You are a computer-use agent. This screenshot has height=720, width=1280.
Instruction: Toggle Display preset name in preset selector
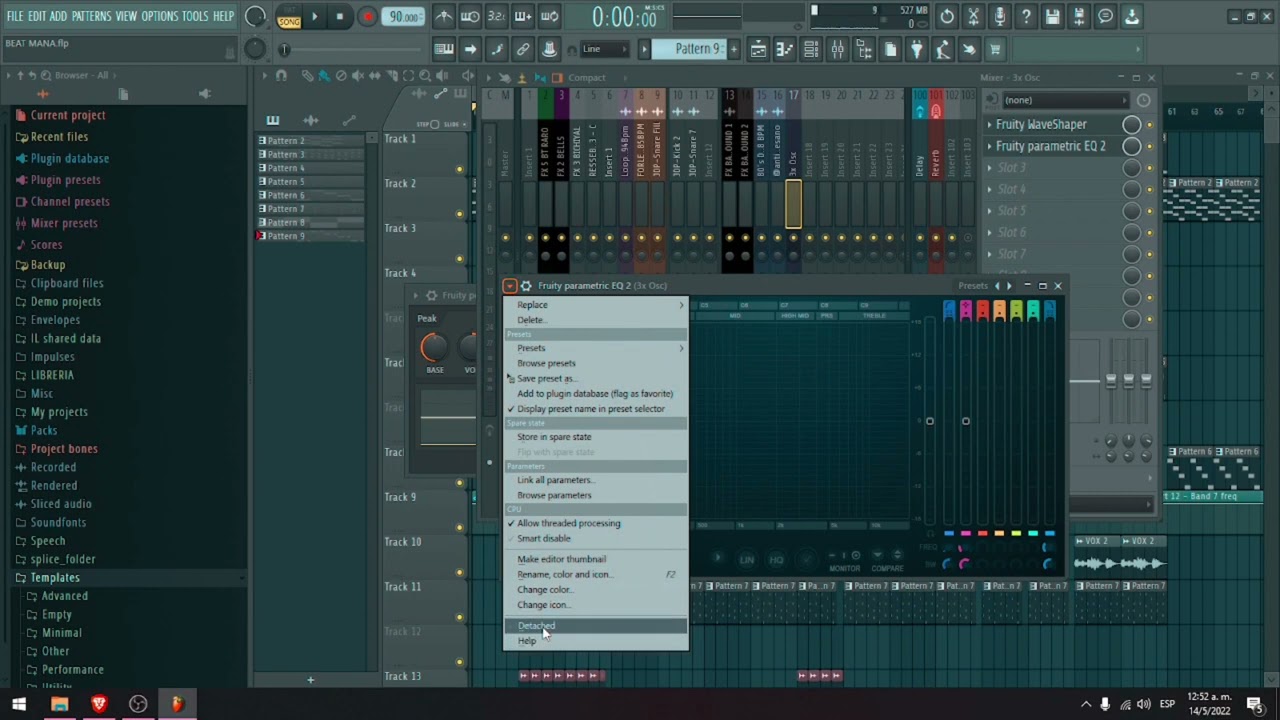[x=595, y=409]
